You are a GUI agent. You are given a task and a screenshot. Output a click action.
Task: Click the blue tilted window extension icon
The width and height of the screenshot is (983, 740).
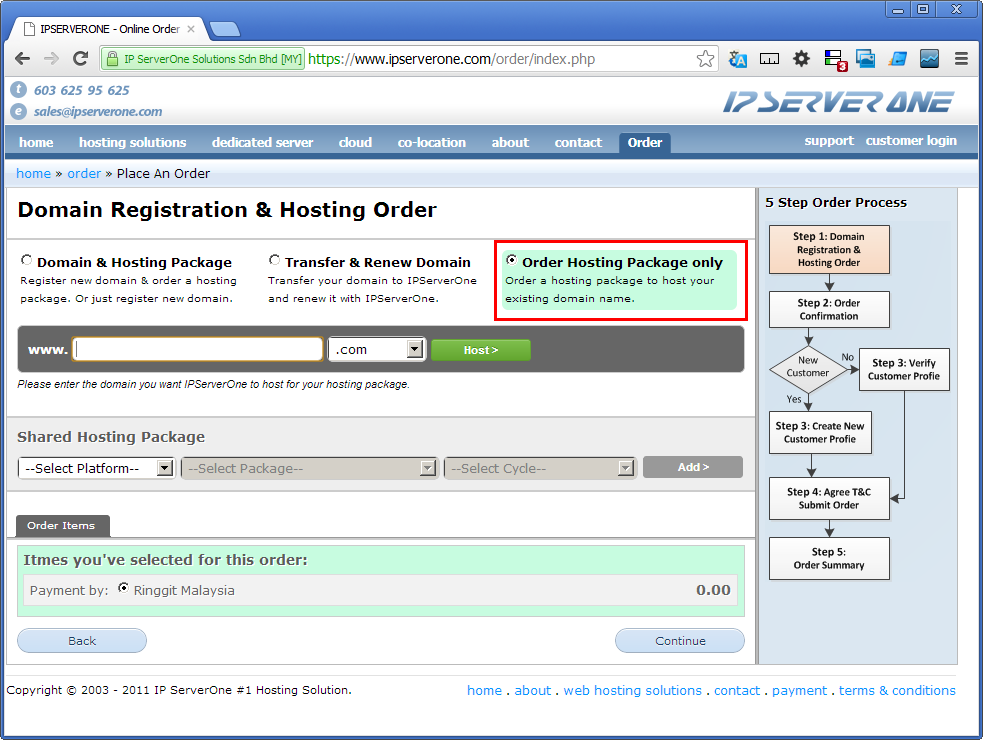(898, 59)
